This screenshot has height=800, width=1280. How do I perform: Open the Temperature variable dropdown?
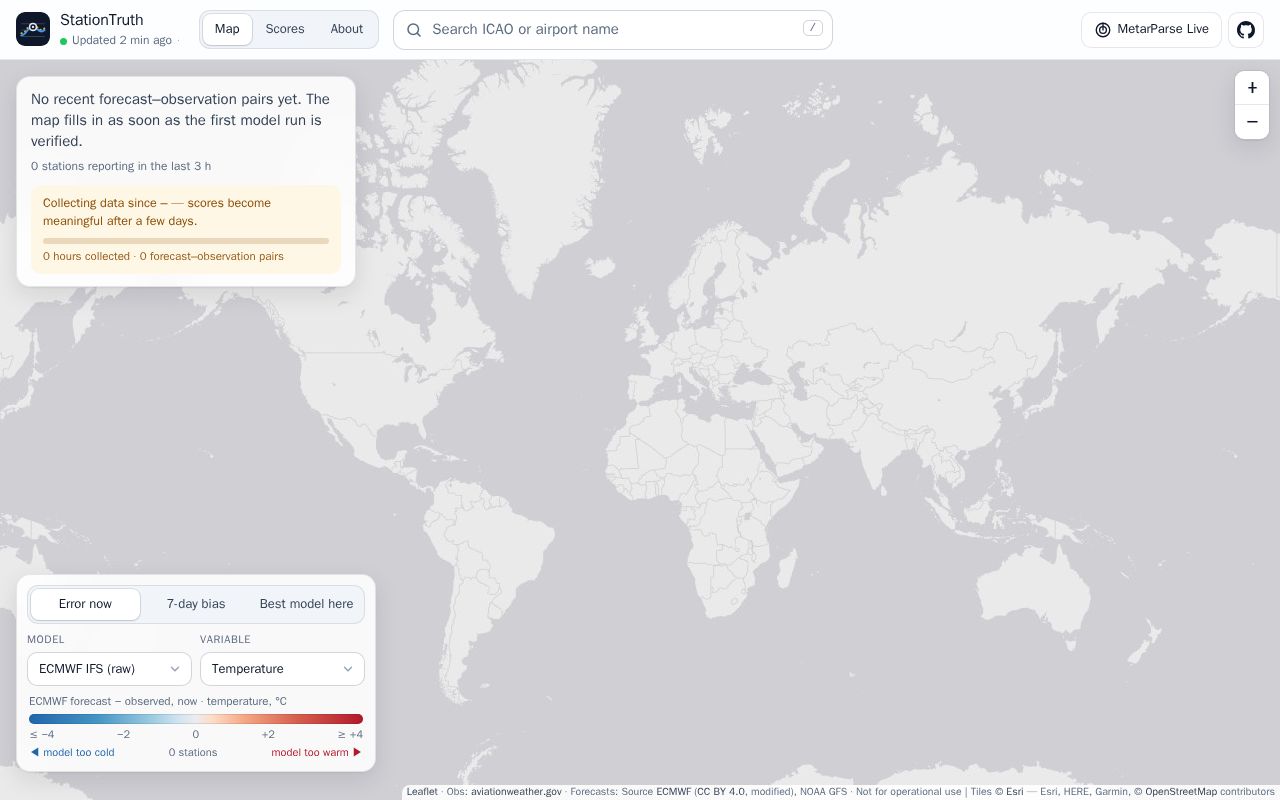(x=282, y=669)
